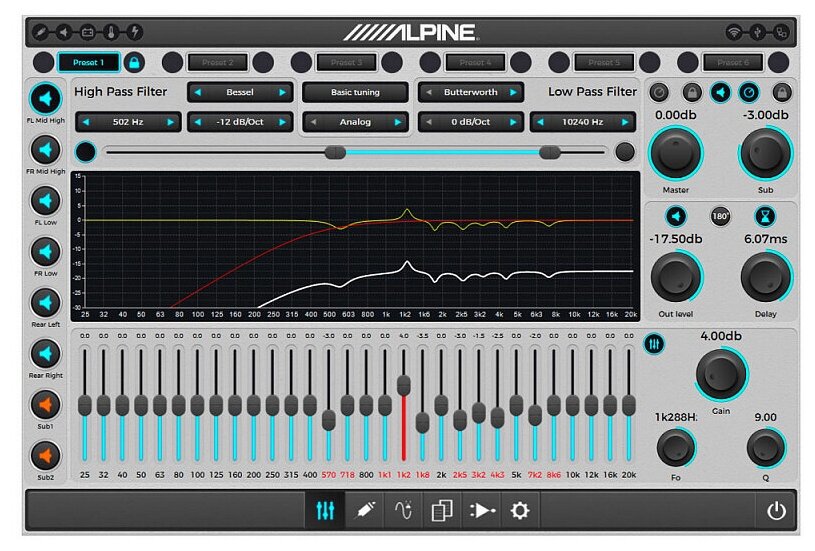Image resolution: width=815 pixels, height=551 pixels.
Task: Toggle the lock next to Preset 1
Action: click(134, 62)
